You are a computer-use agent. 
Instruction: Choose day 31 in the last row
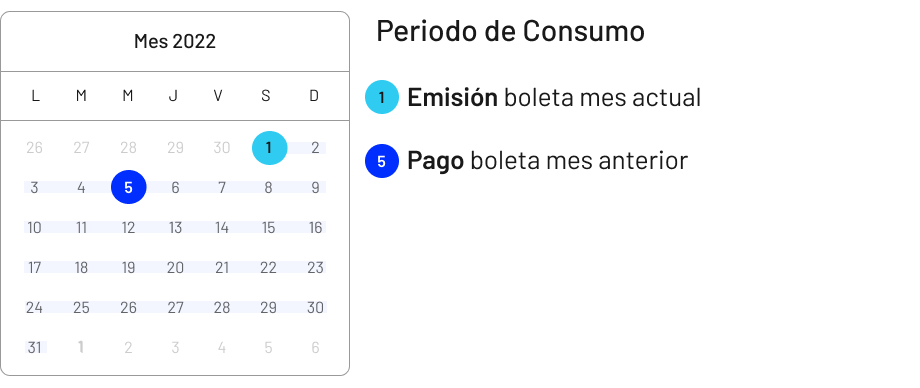pyautogui.click(x=35, y=347)
